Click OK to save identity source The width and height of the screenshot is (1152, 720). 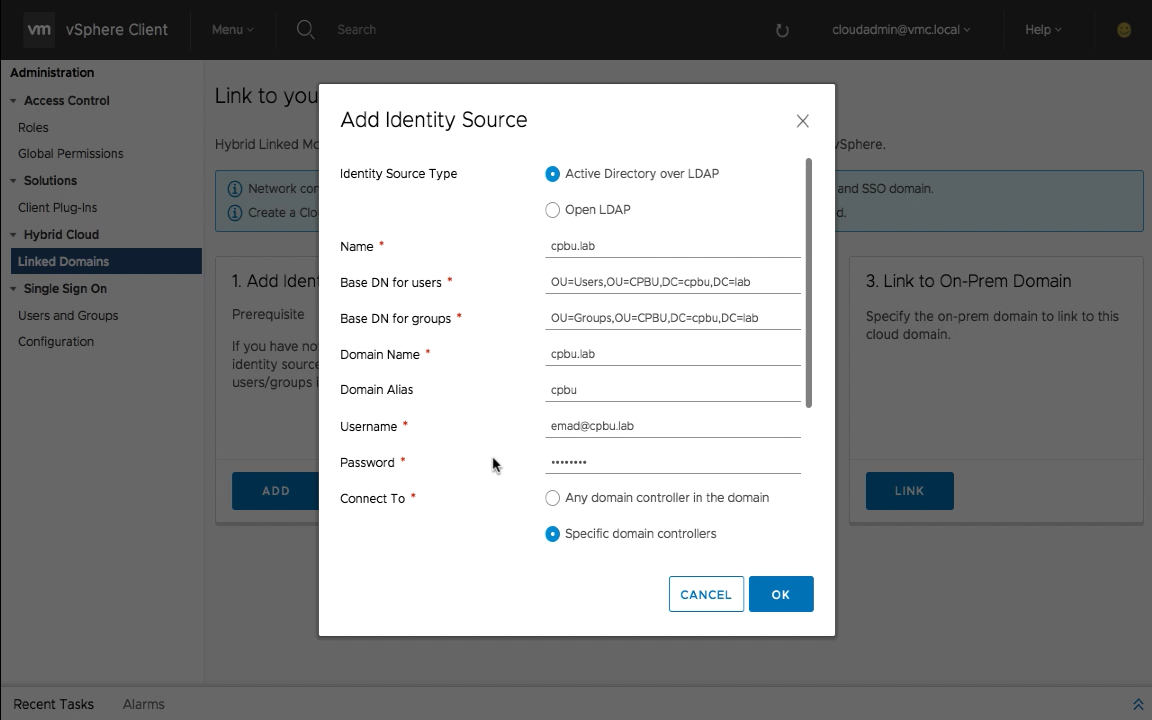pos(780,594)
